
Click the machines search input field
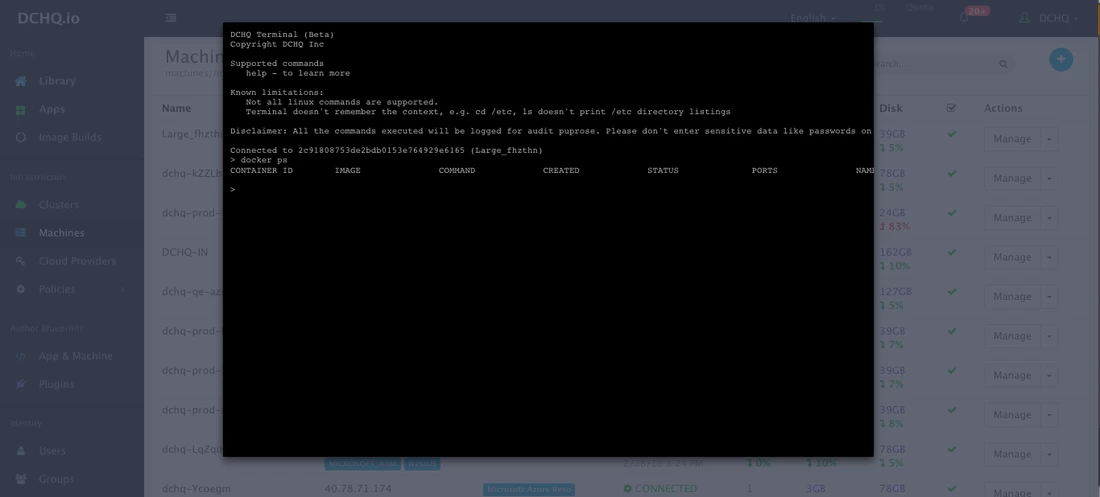pyautogui.click(x=933, y=64)
